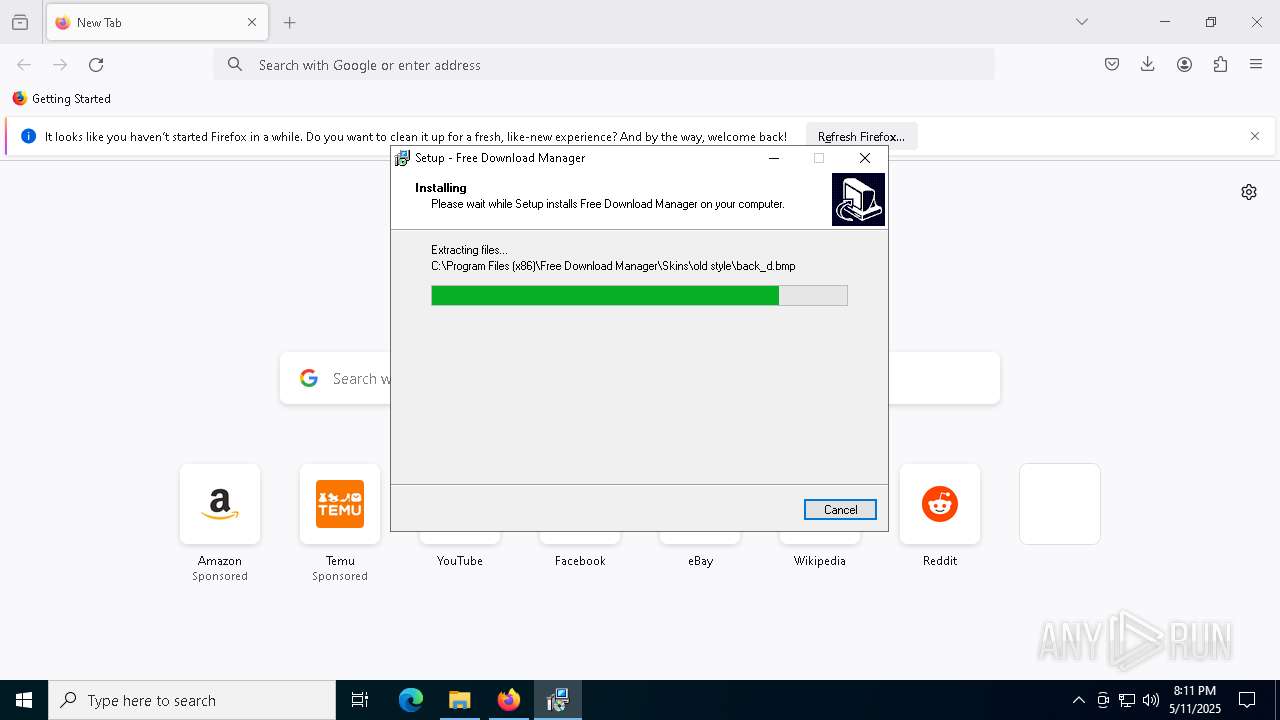Dismiss the Firefox refresh notification bar
Screen dimensions: 1280x720
tap(1255, 137)
